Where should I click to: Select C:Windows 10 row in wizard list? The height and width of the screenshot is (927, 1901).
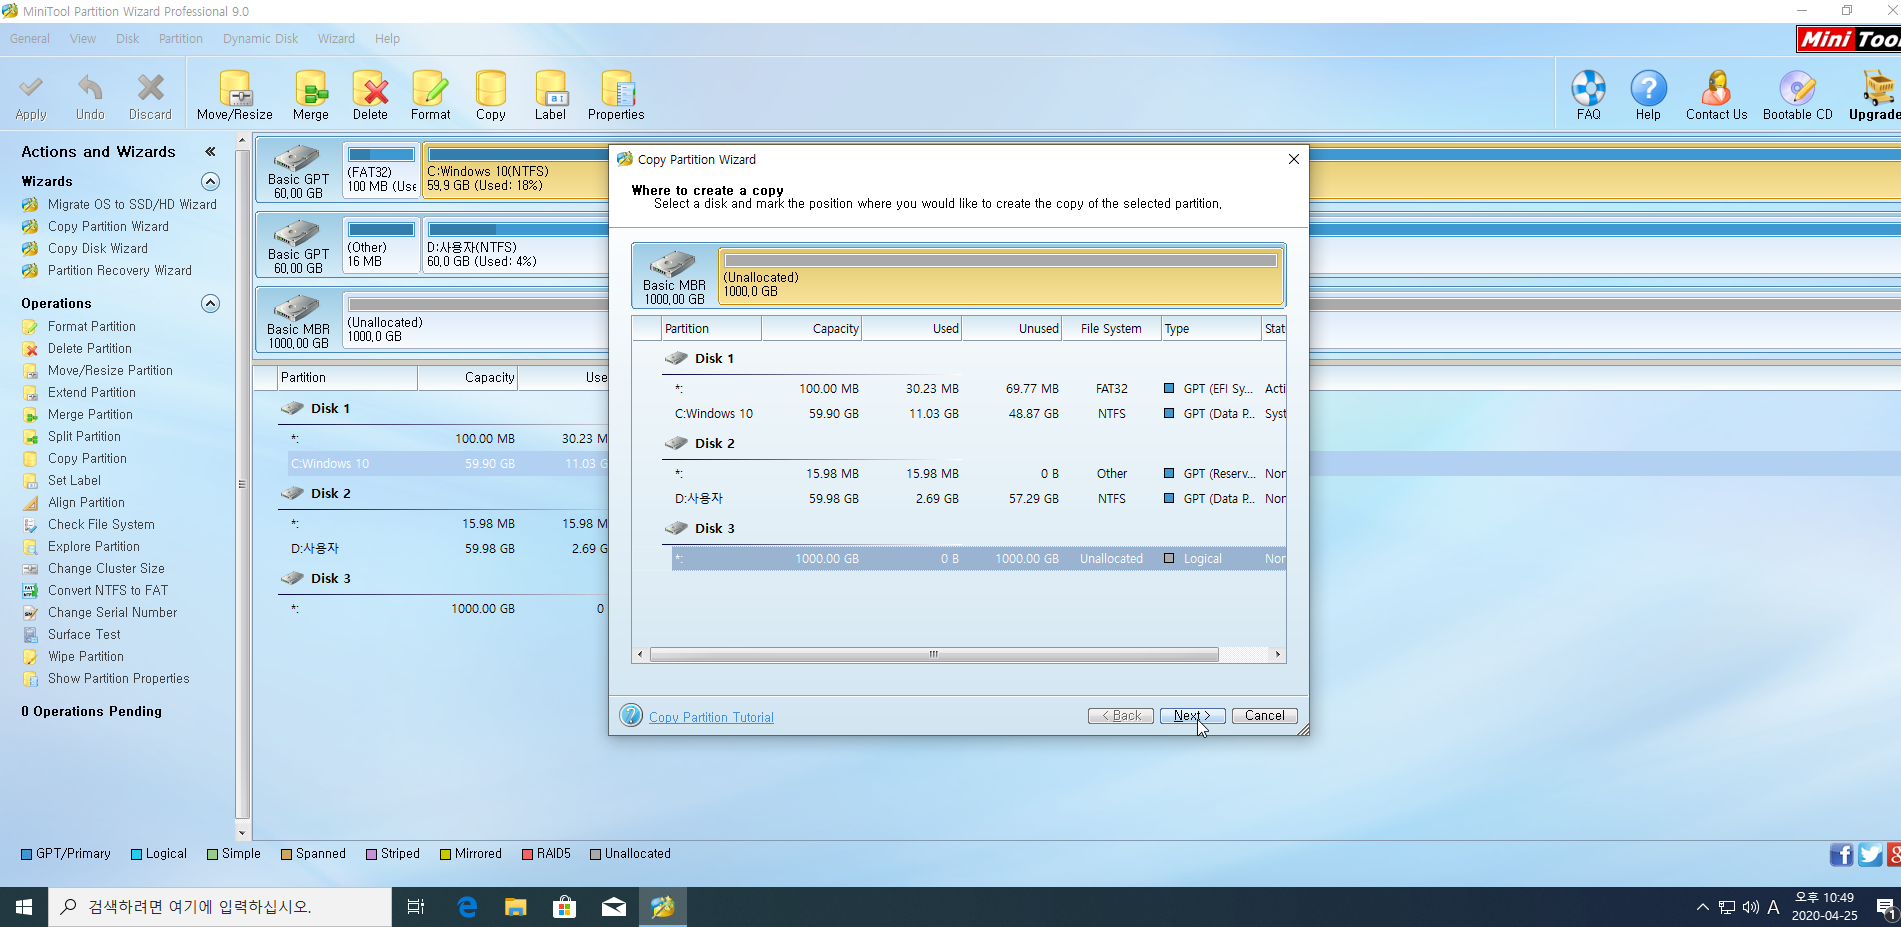tap(978, 414)
